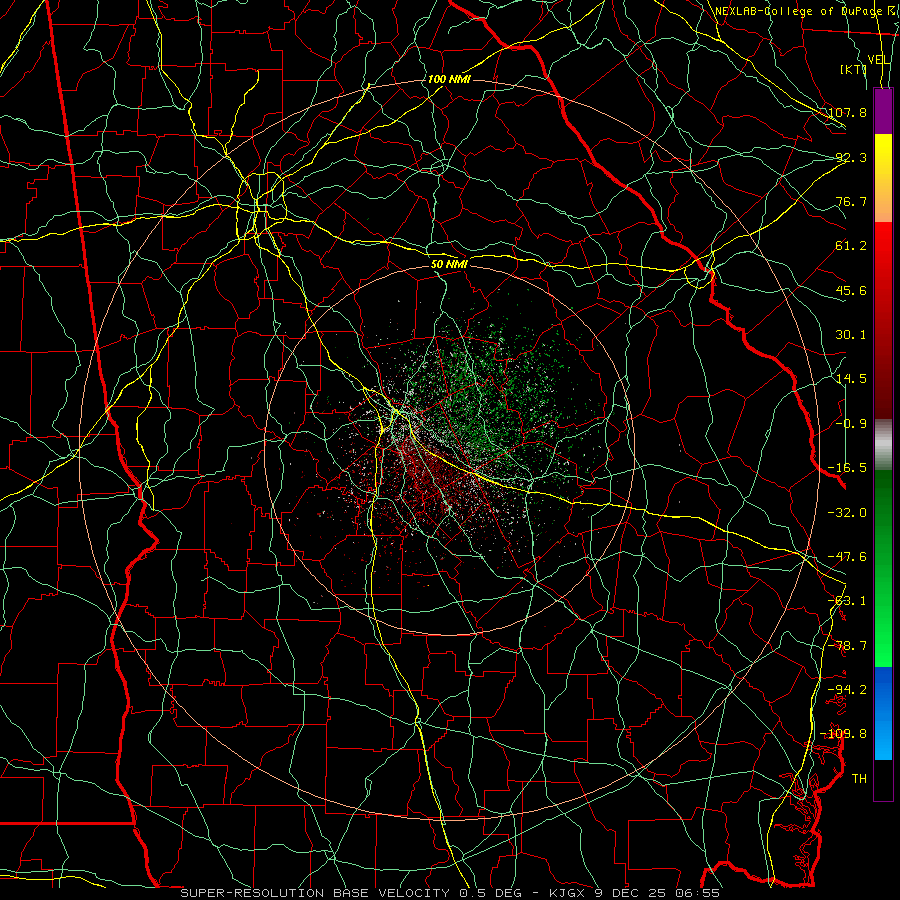The image size is (900, 900).
Task: Click the [KT] units label
Action: tap(853, 69)
